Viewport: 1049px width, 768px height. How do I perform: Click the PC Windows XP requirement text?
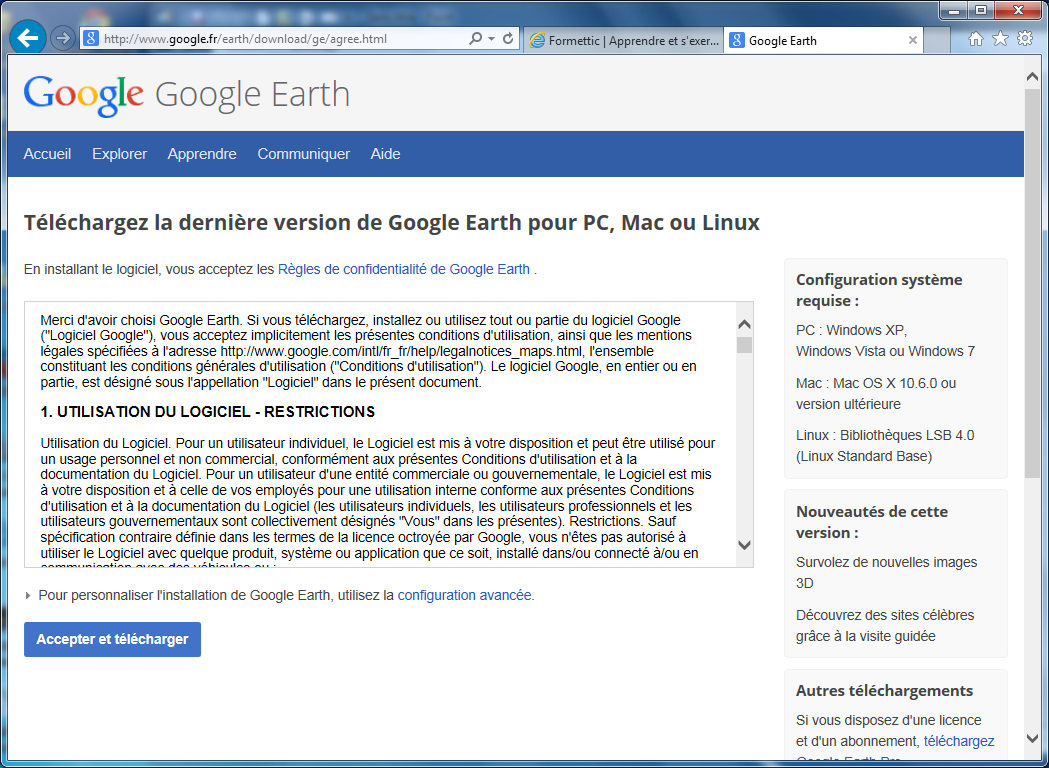pyautogui.click(x=886, y=341)
